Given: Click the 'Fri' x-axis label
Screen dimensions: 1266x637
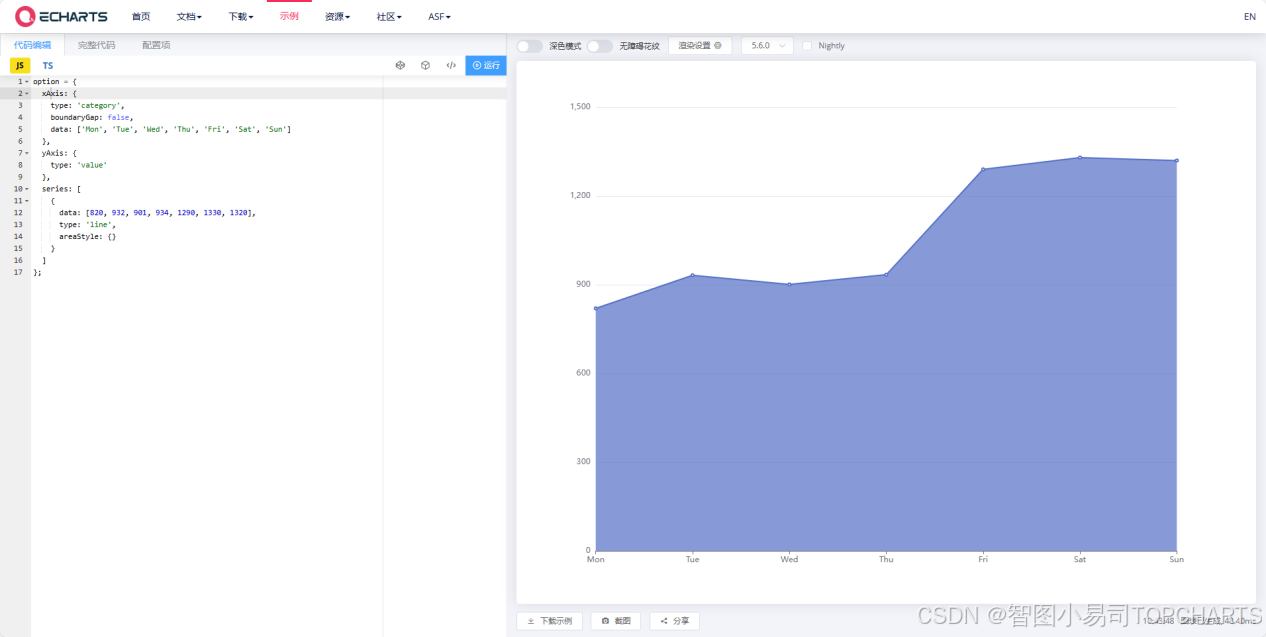Looking at the screenshot, I should coord(983,560).
